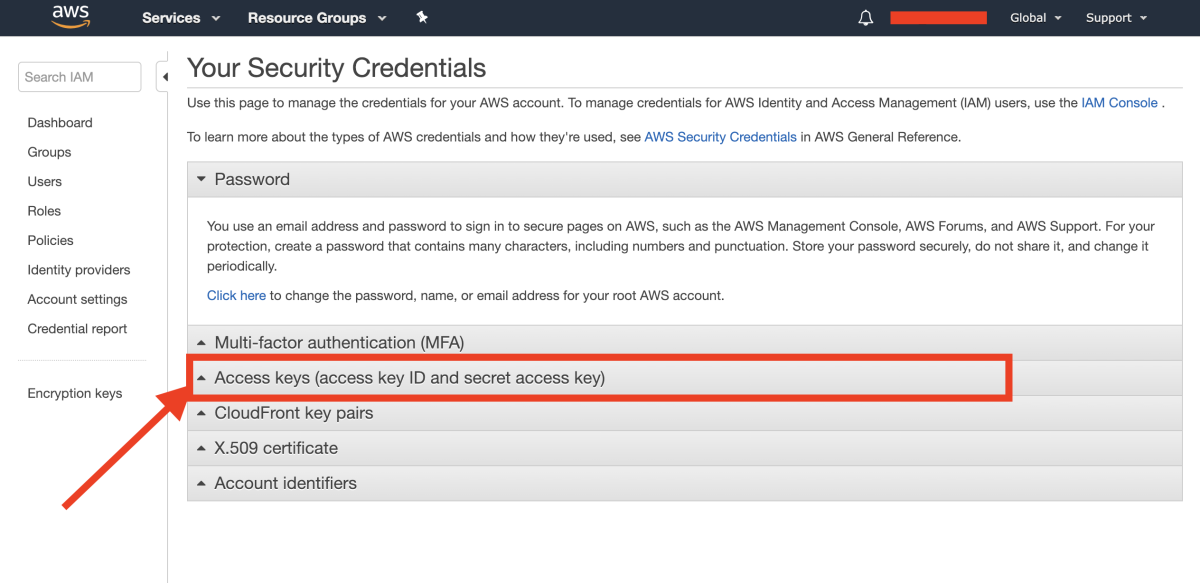The height and width of the screenshot is (583, 1200).
Task: Use Click here link to change password
Action: pyautogui.click(x=236, y=295)
